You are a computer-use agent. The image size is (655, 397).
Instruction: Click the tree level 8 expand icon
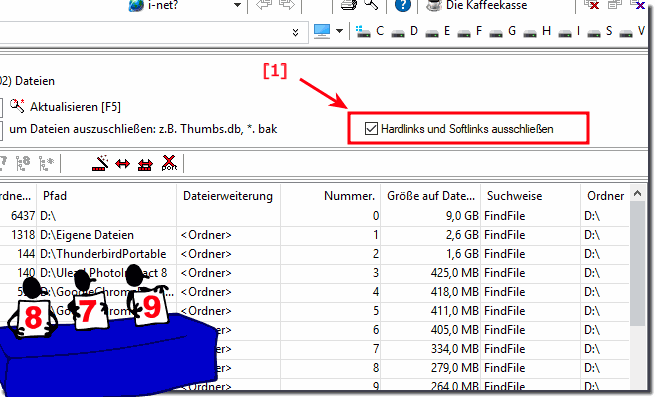click(23, 163)
